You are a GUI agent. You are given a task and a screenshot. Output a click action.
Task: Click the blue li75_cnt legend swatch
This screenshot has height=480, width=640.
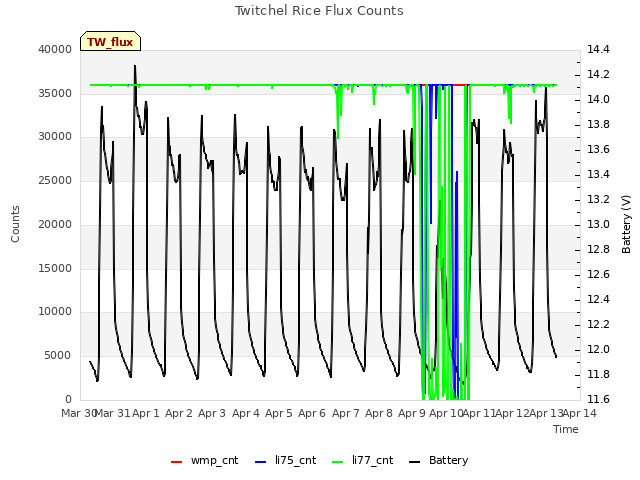pyautogui.click(x=260, y=462)
